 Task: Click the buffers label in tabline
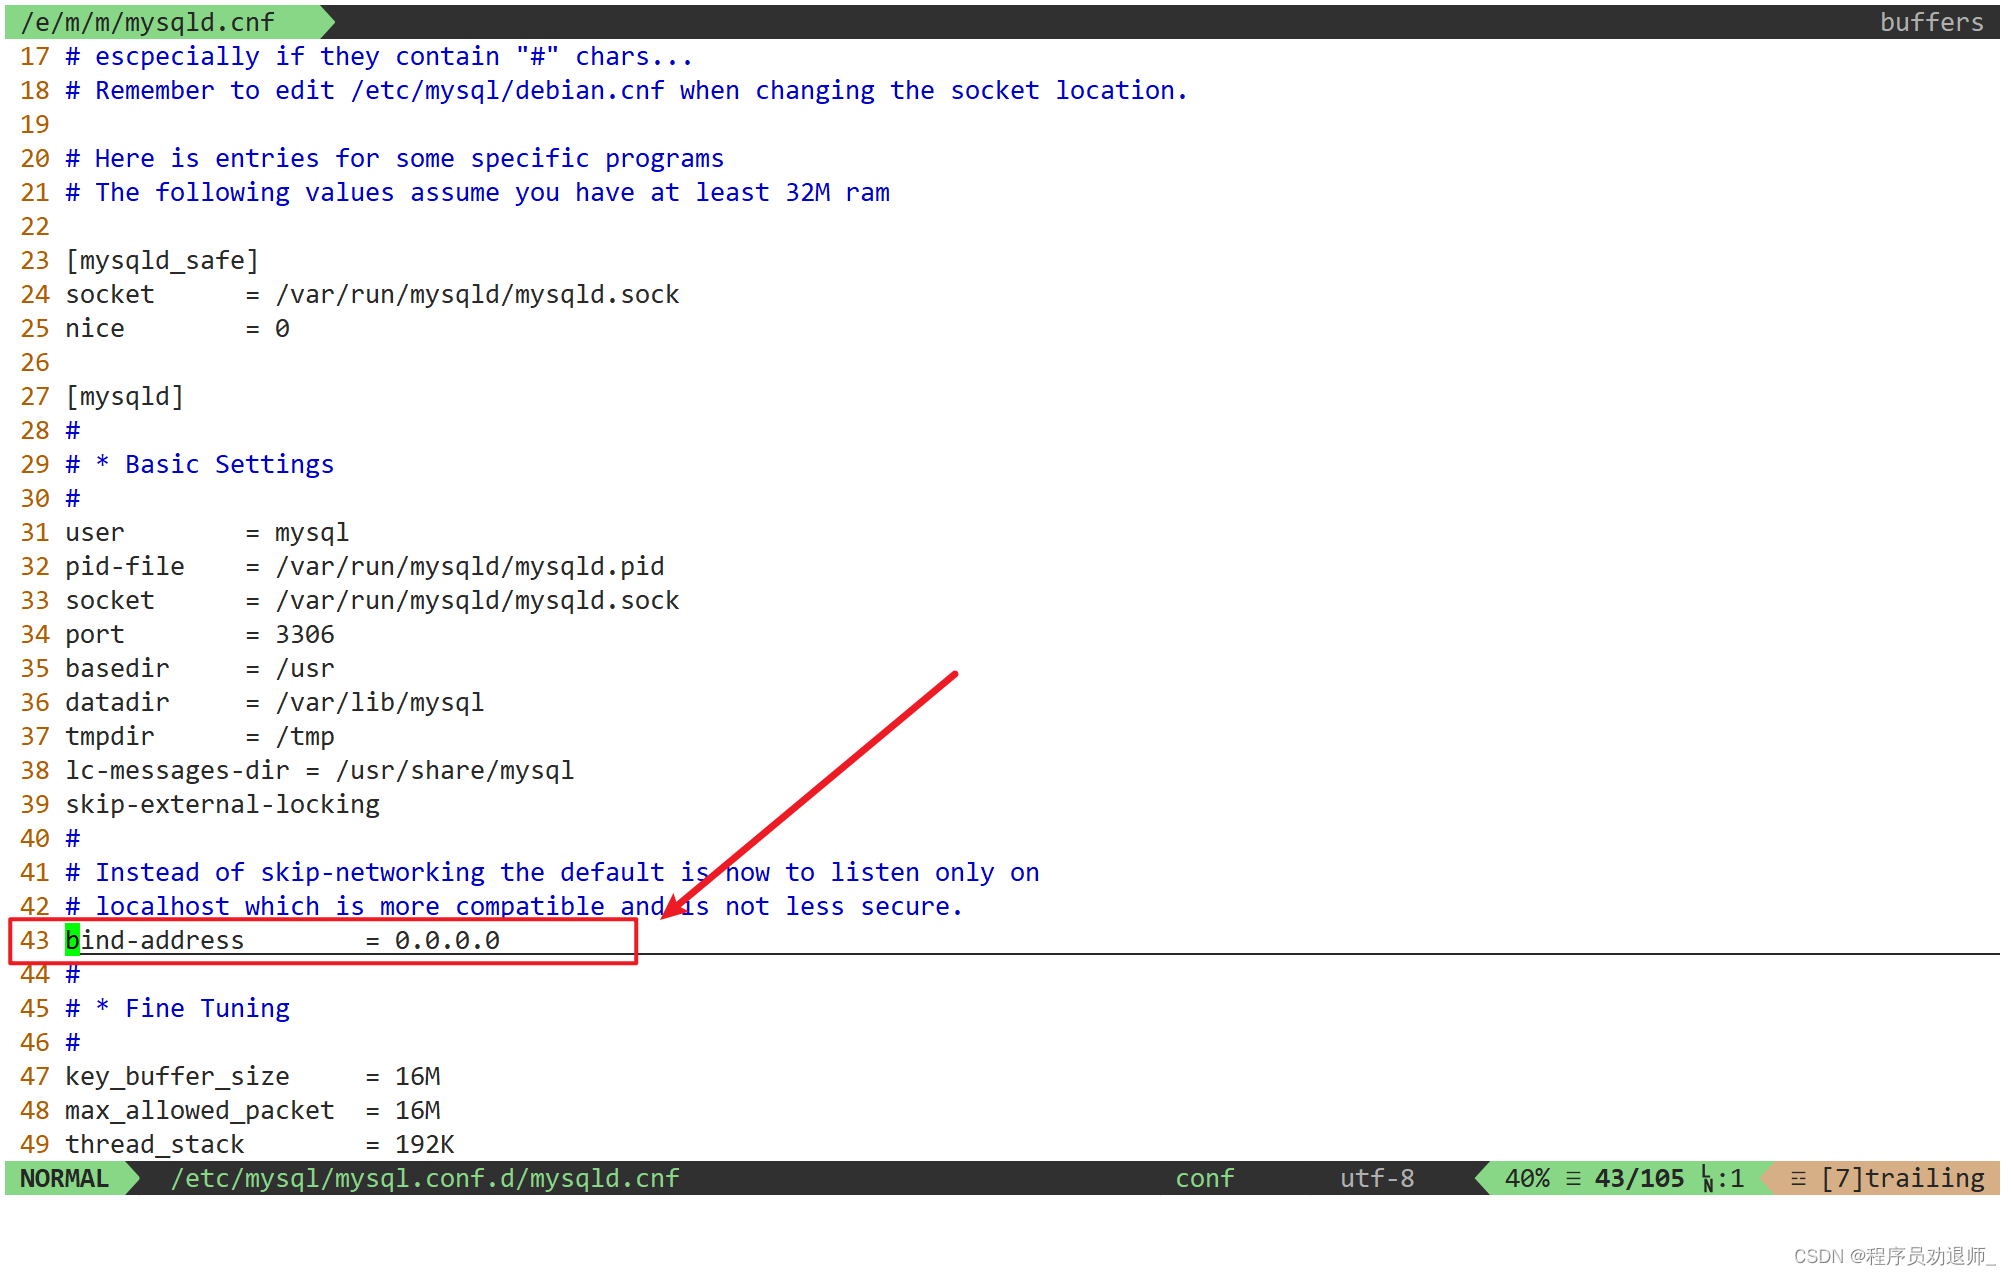(x=1930, y=22)
